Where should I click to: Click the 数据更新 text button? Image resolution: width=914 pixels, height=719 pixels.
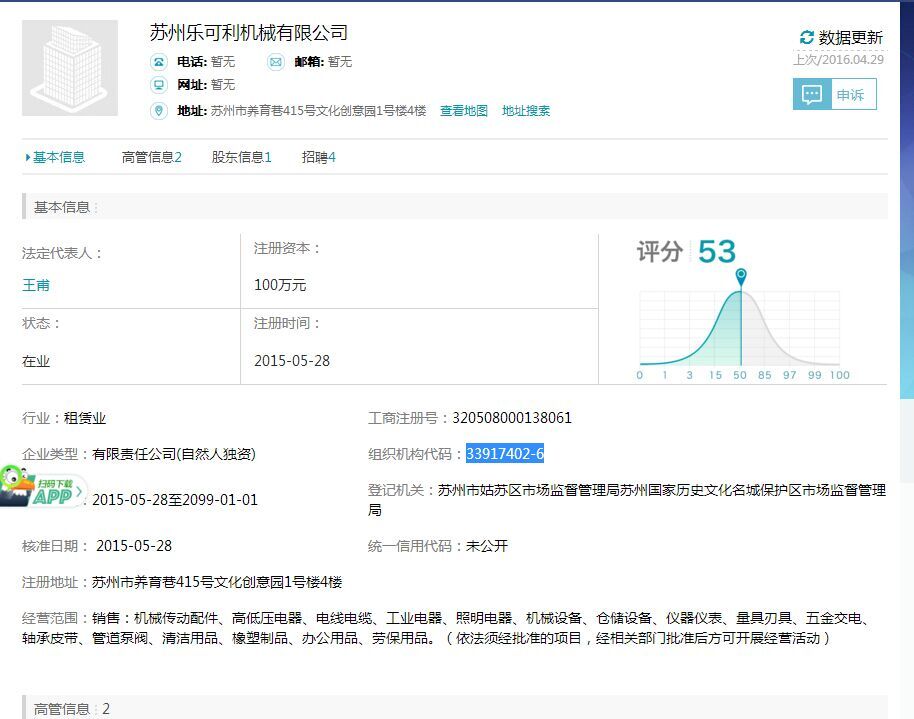point(851,38)
